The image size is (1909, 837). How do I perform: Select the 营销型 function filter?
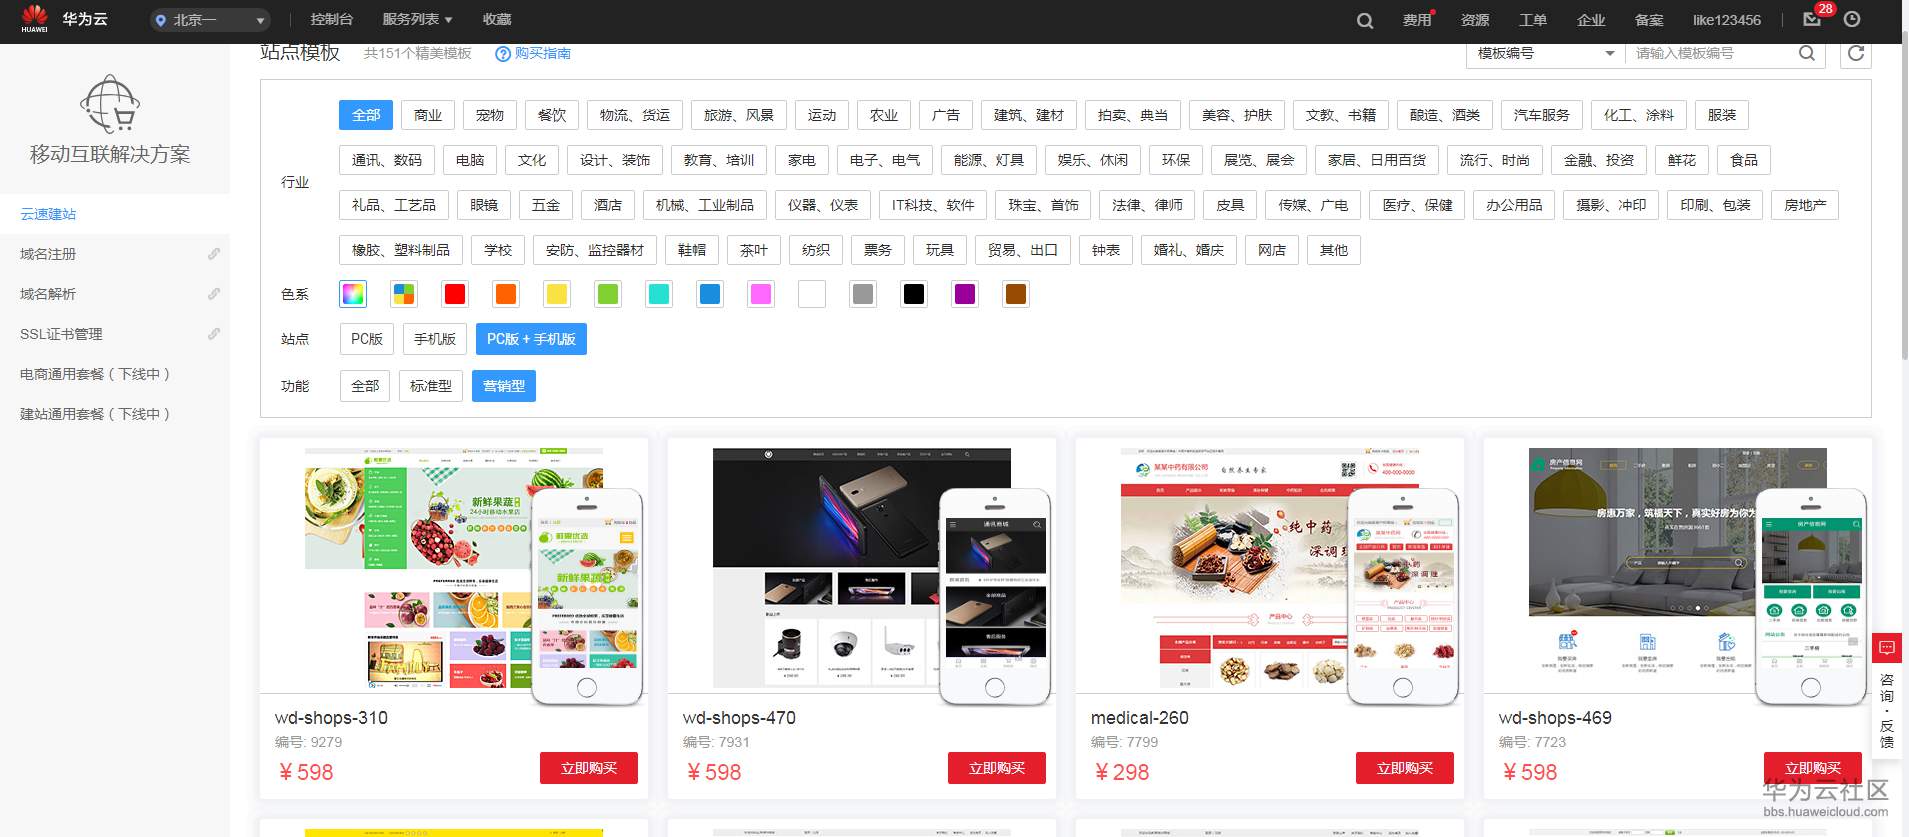504,386
